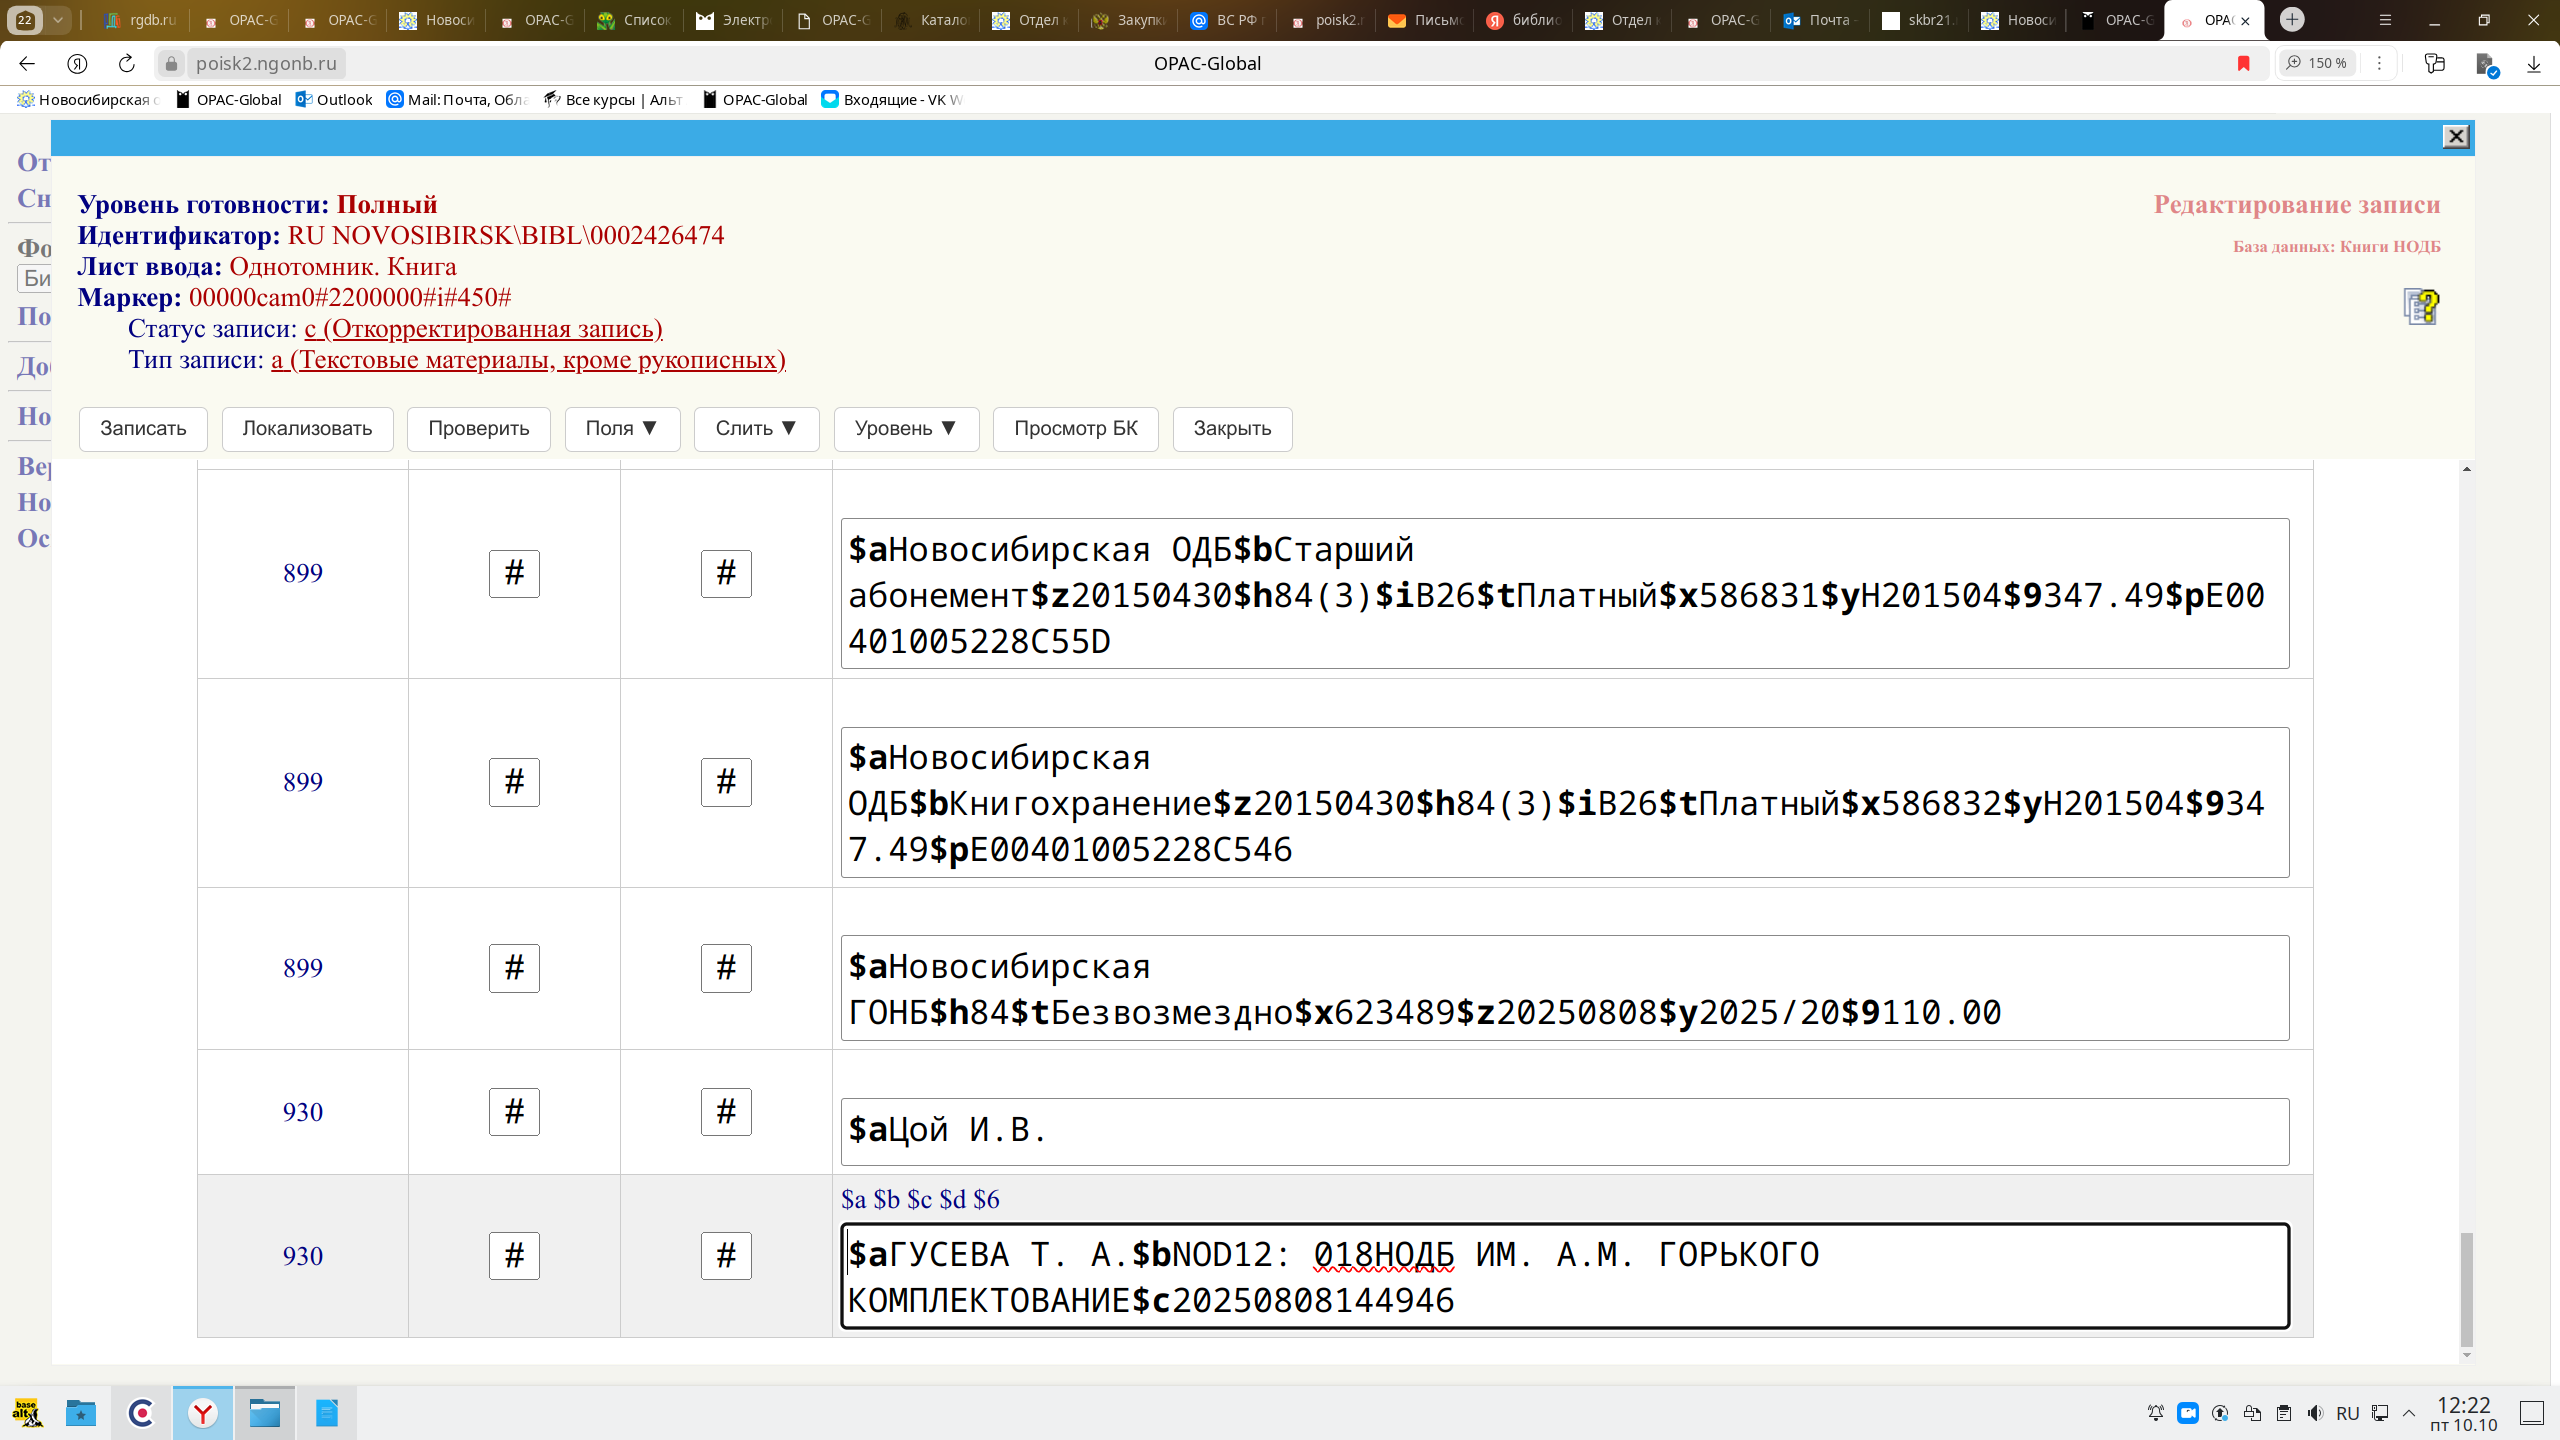
Task: Go back with the browser back arrow
Action: (x=27, y=63)
